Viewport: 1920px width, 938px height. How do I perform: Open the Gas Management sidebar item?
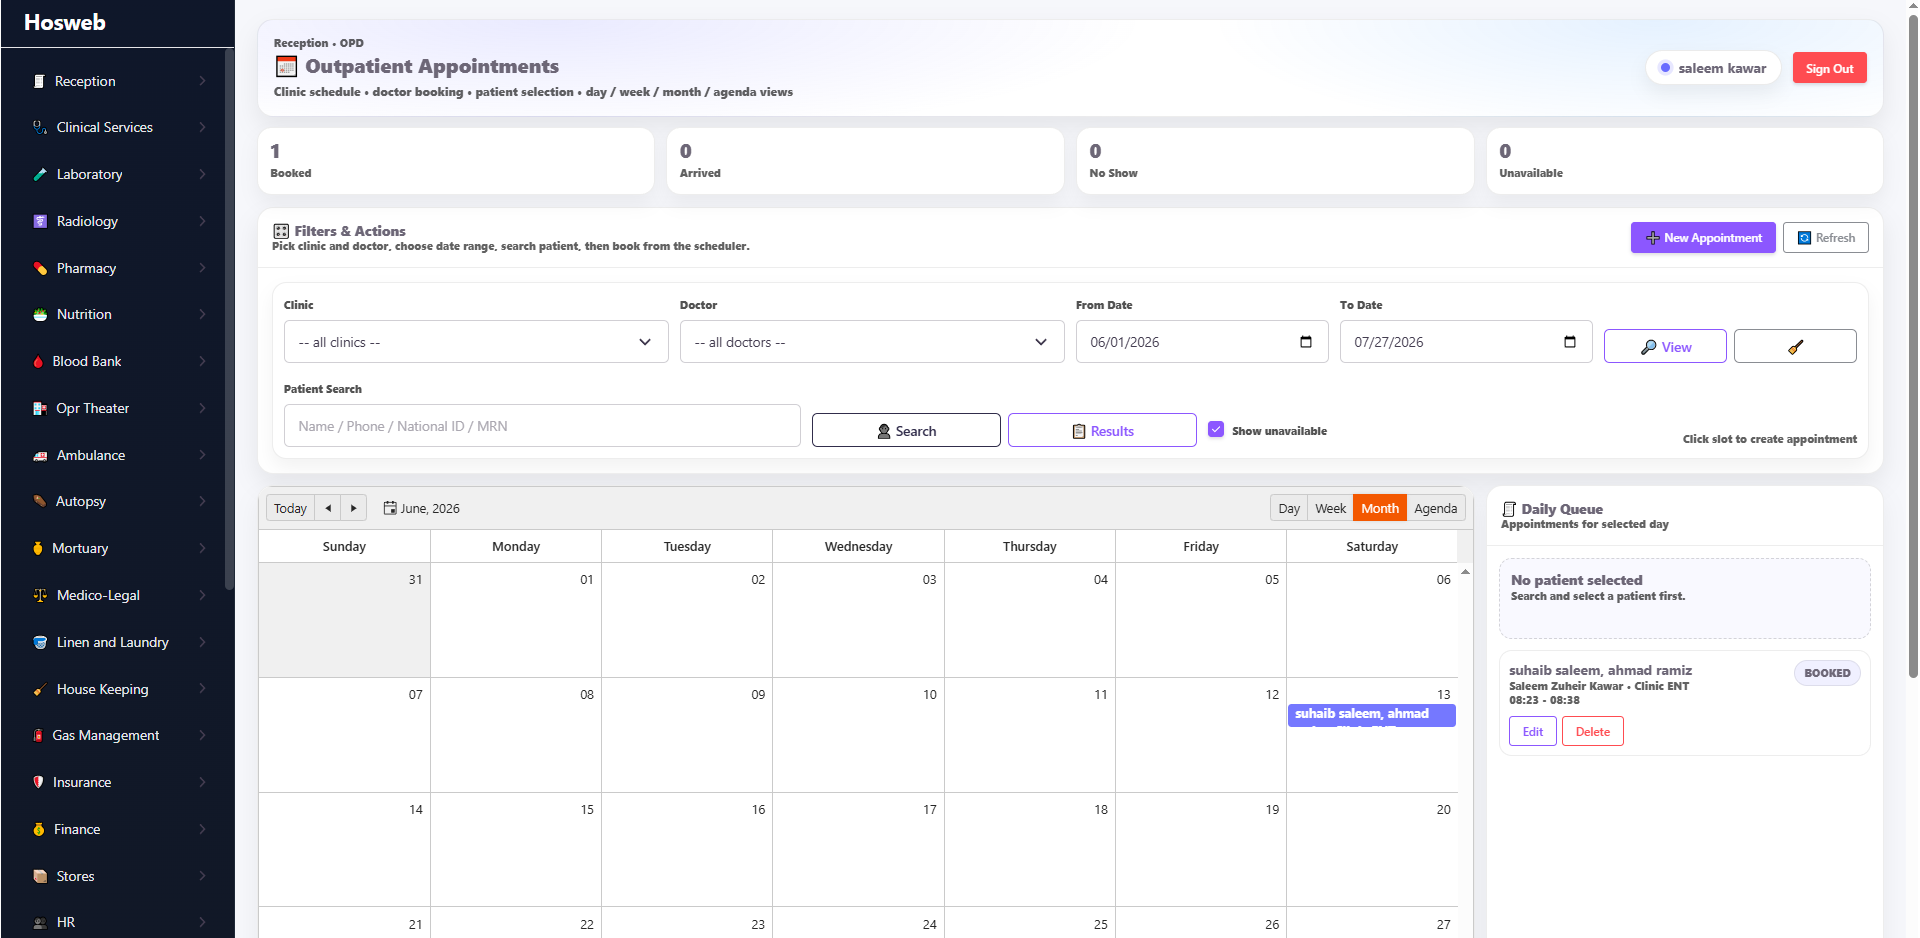click(x=118, y=735)
